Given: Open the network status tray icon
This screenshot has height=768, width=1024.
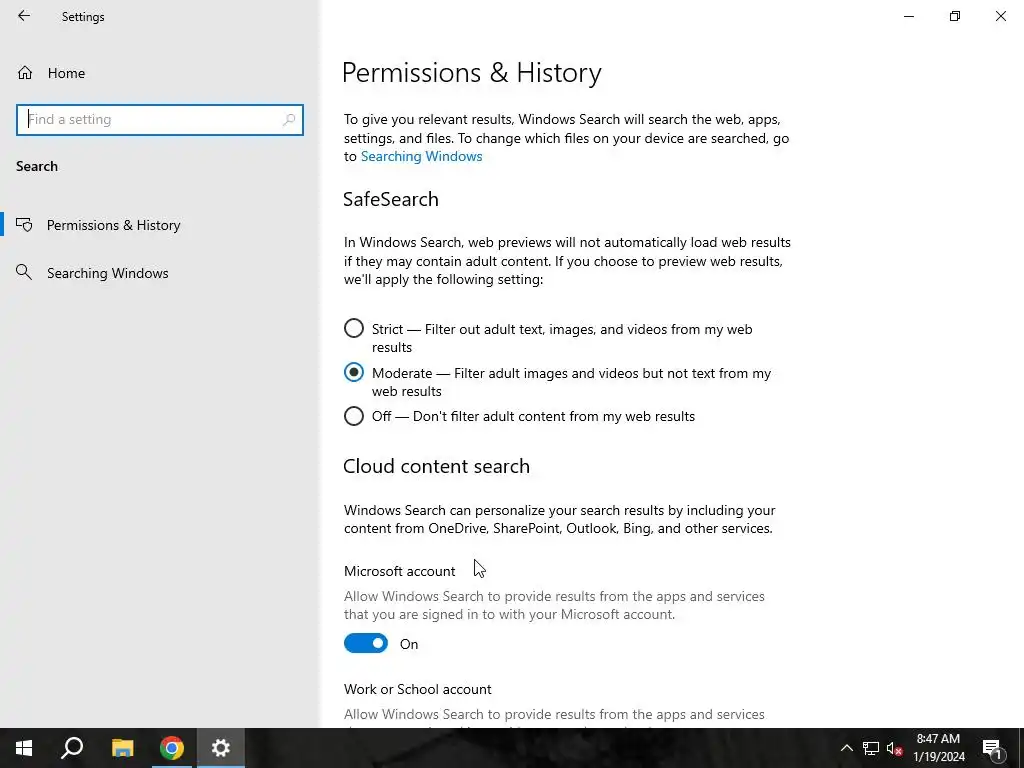Looking at the screenshot, I should click(871, 748).
